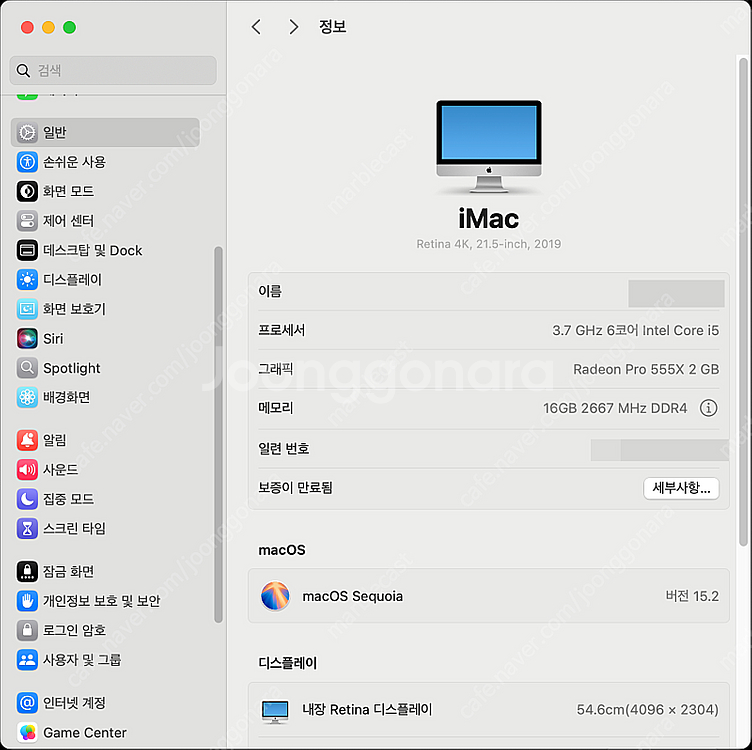Open 사용자 및 그룹 icon
This screenshot has height=750, width=752.
coord(27,660)
